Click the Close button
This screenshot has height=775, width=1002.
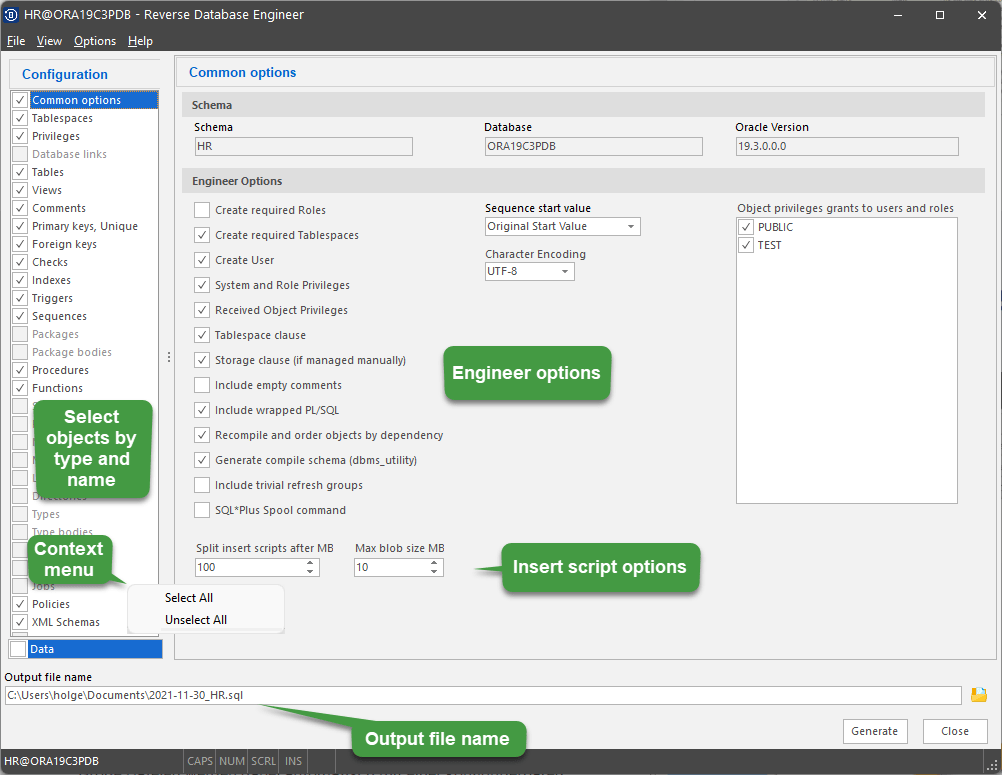[x=954, y=731]
